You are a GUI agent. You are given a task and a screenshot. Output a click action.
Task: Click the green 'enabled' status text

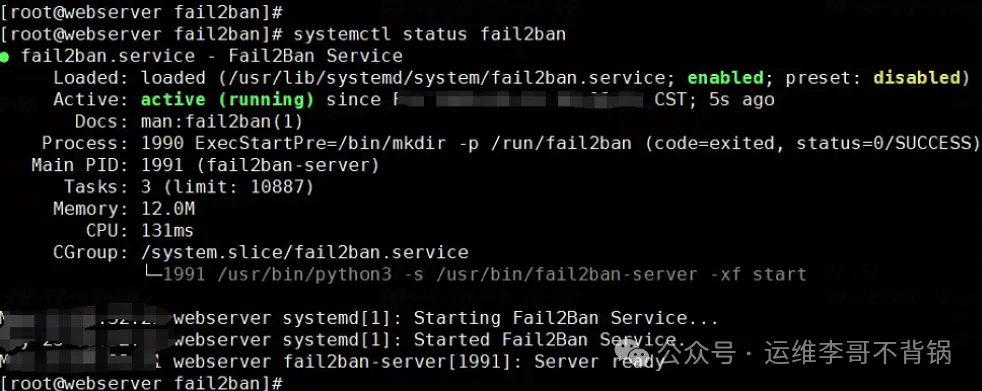725,78
